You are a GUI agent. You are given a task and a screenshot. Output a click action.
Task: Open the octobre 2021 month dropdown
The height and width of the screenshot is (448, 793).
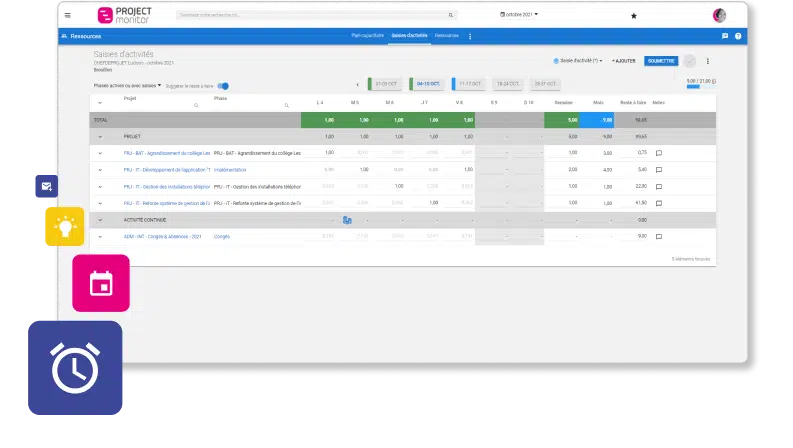(519, 15)
